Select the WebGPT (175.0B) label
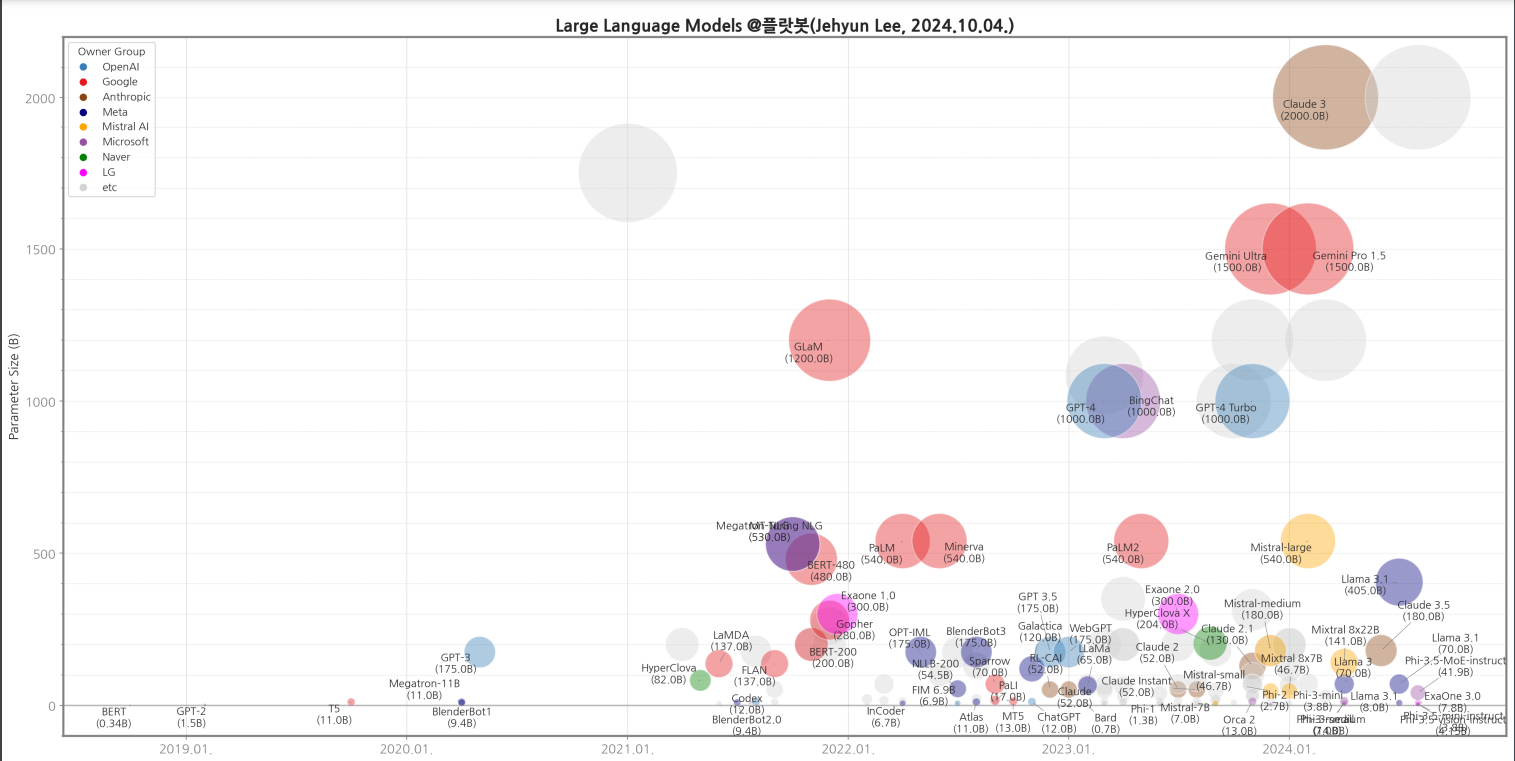Image resolution: width=1515 pixels, height=761 pixels. 1090,634
